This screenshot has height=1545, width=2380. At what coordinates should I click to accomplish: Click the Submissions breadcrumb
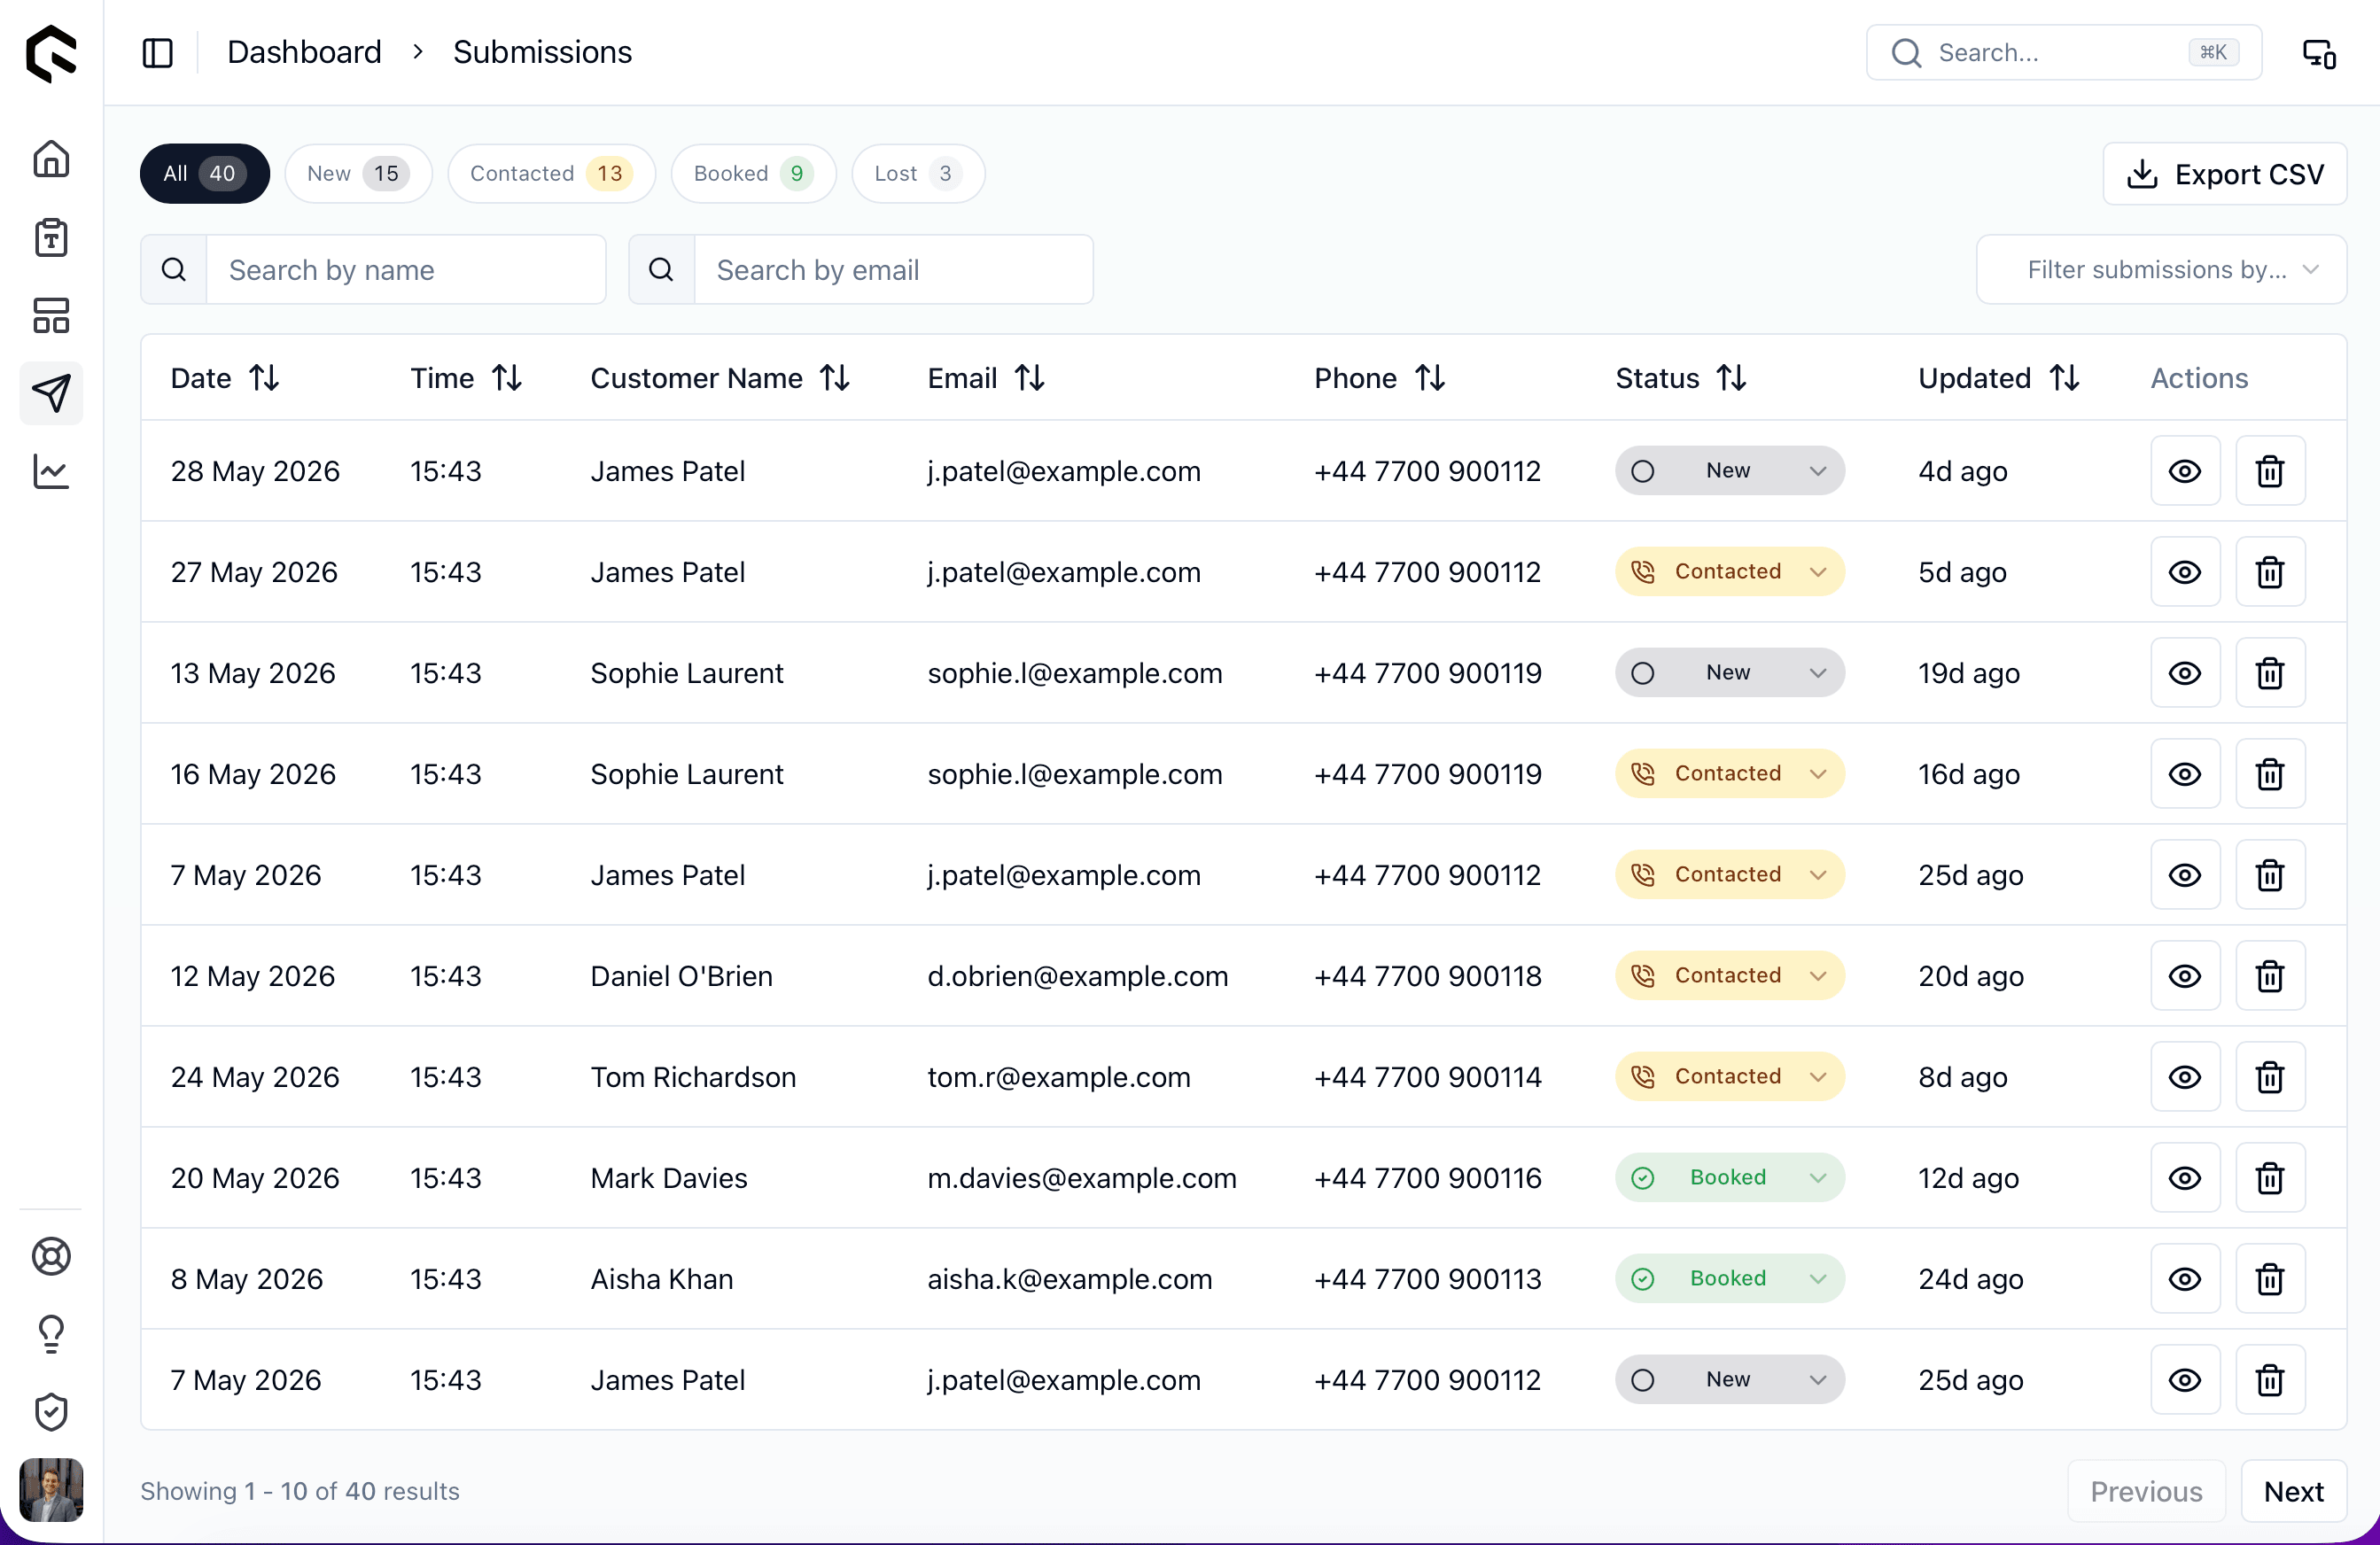[542, 52]
